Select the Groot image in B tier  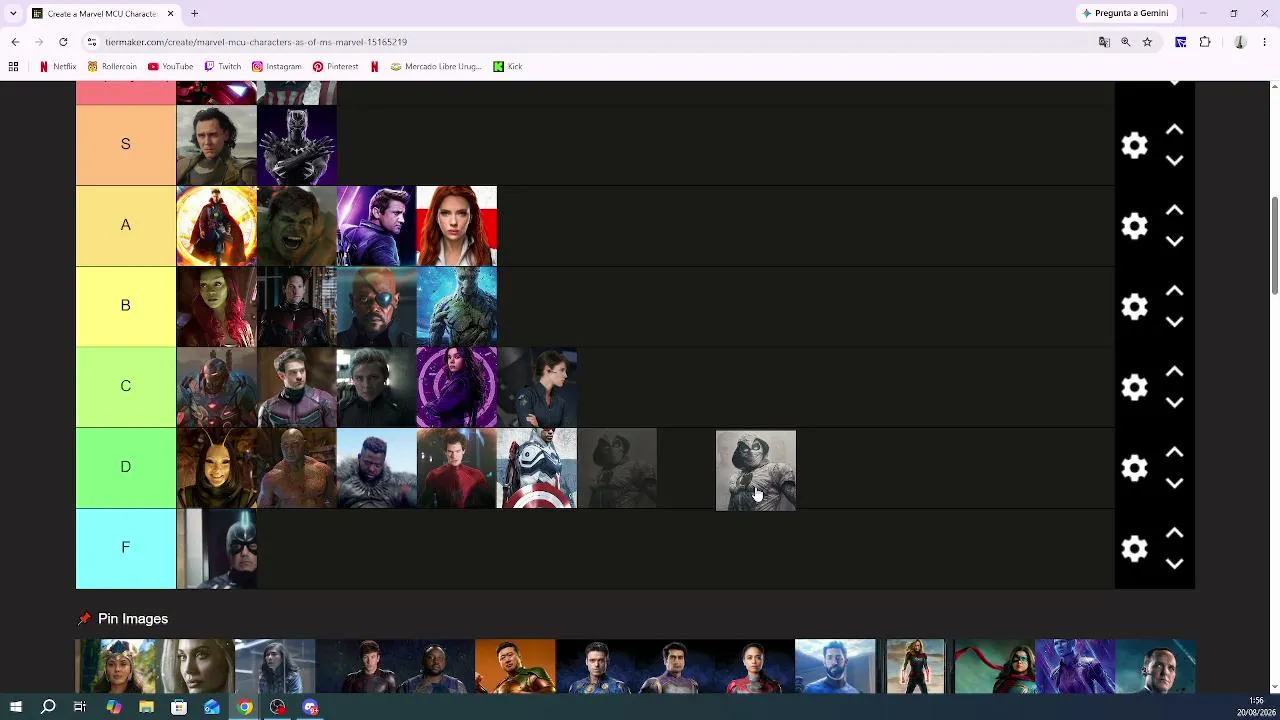(457, 306)
